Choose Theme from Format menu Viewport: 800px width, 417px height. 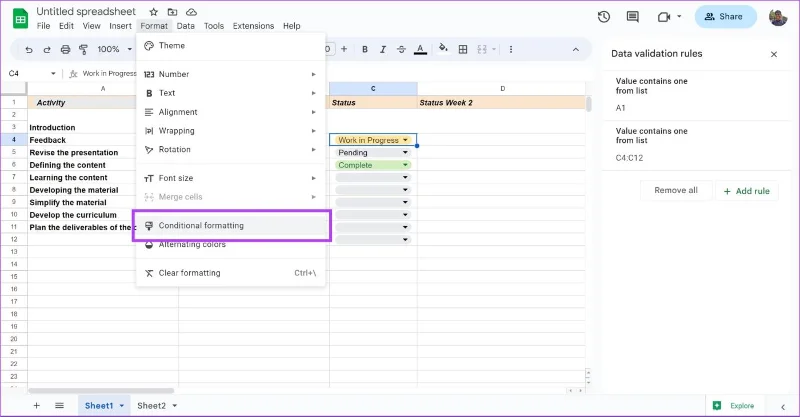click(231, 45)
